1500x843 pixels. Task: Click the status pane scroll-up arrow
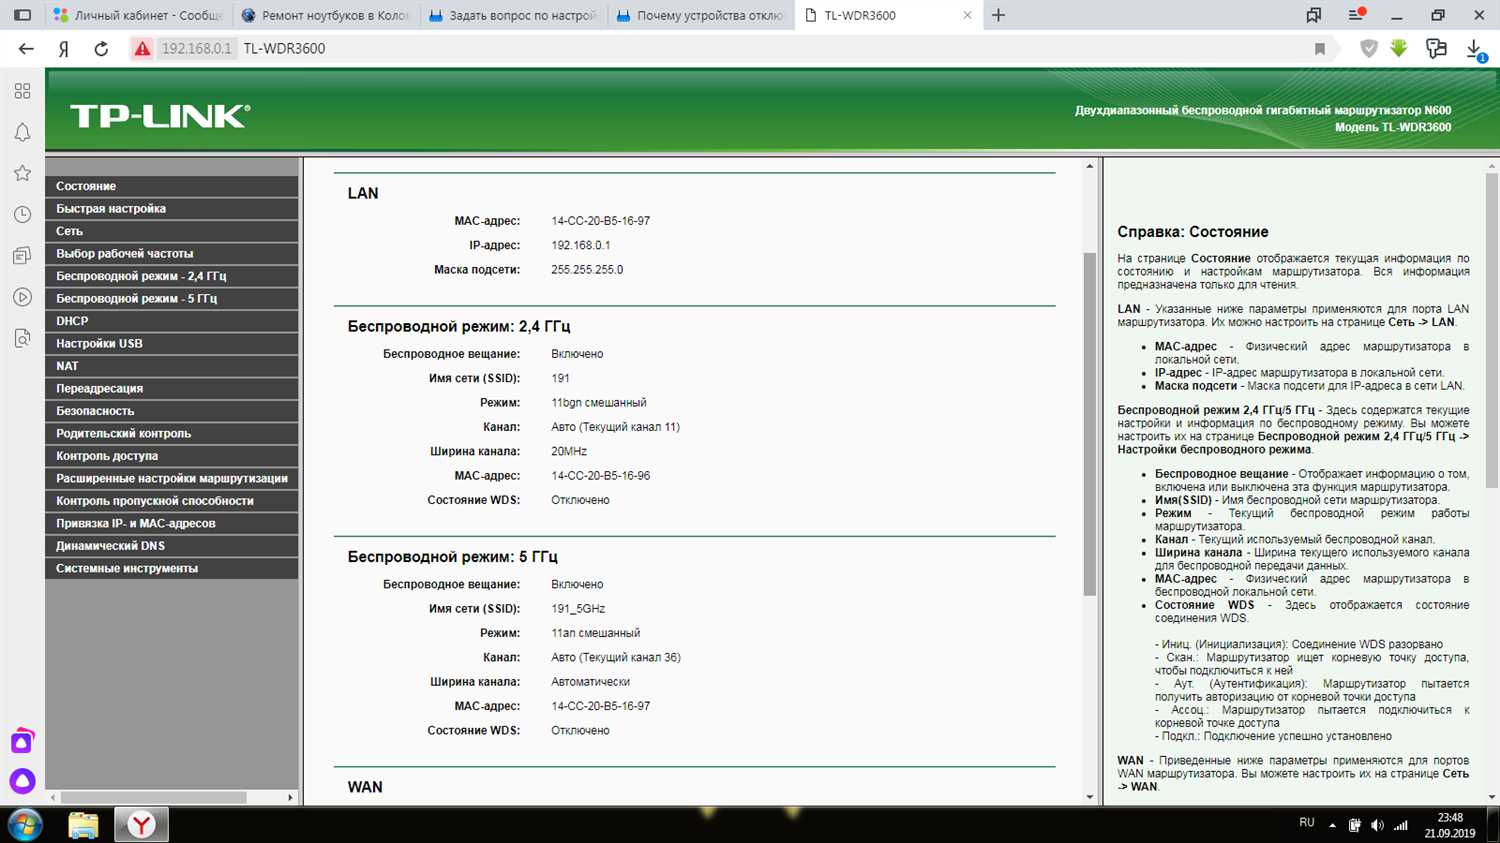[x=1090, y=166]
